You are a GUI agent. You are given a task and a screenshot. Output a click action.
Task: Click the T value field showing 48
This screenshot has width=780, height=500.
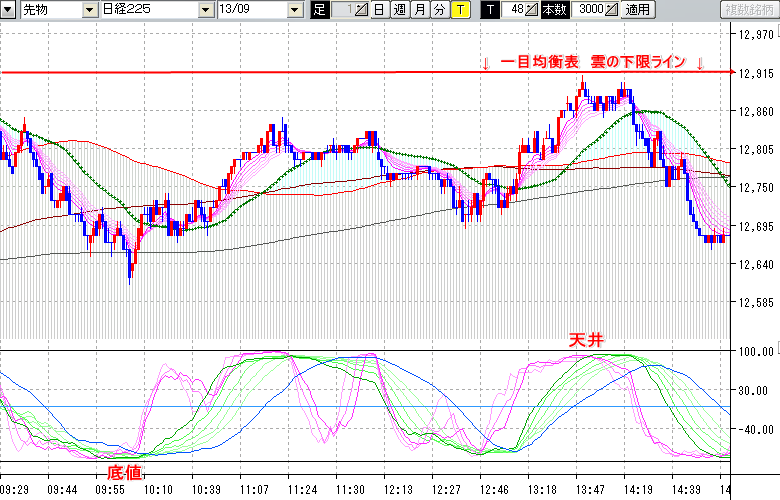click(x=517, y=10)
